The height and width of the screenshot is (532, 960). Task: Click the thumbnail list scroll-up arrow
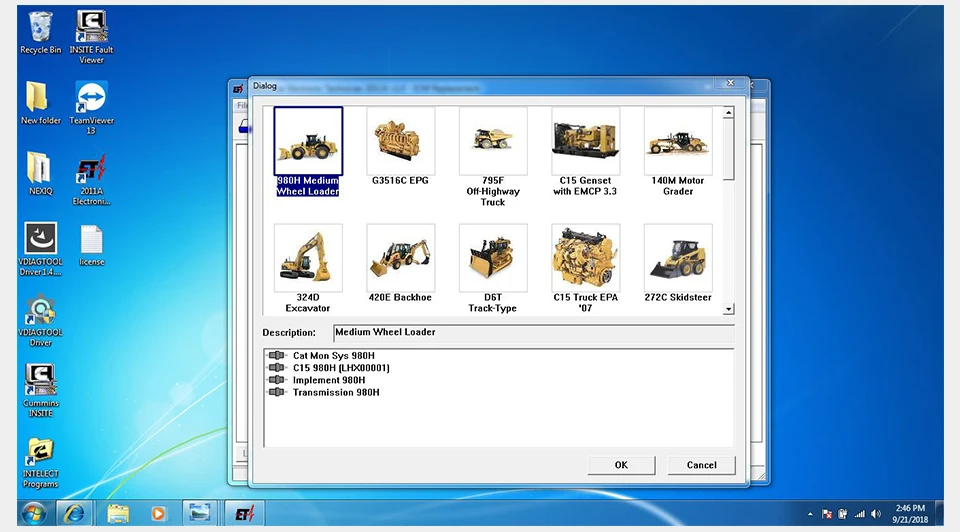(x=729, y=113)
